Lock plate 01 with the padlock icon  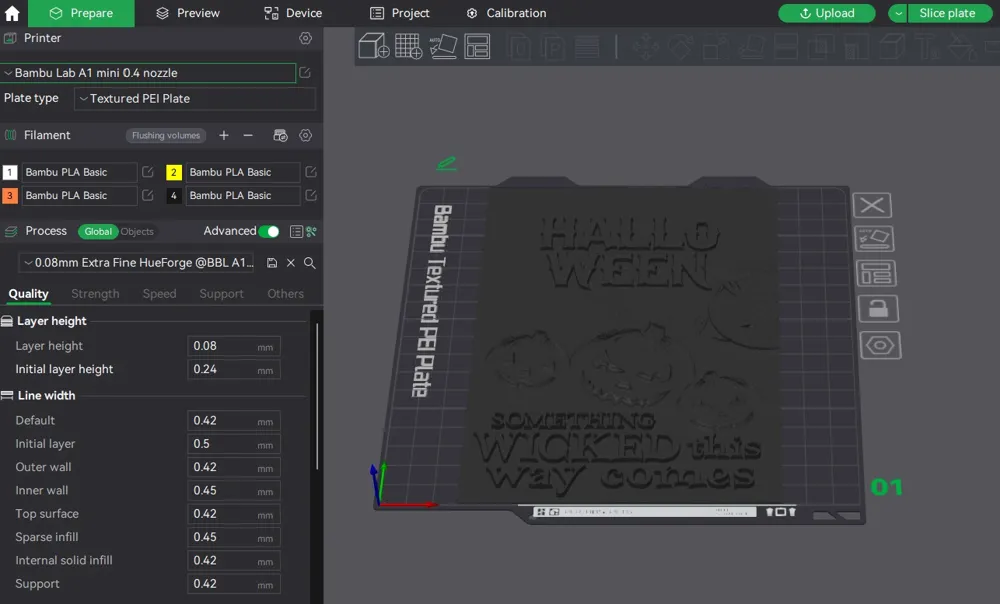click(879, 309)
